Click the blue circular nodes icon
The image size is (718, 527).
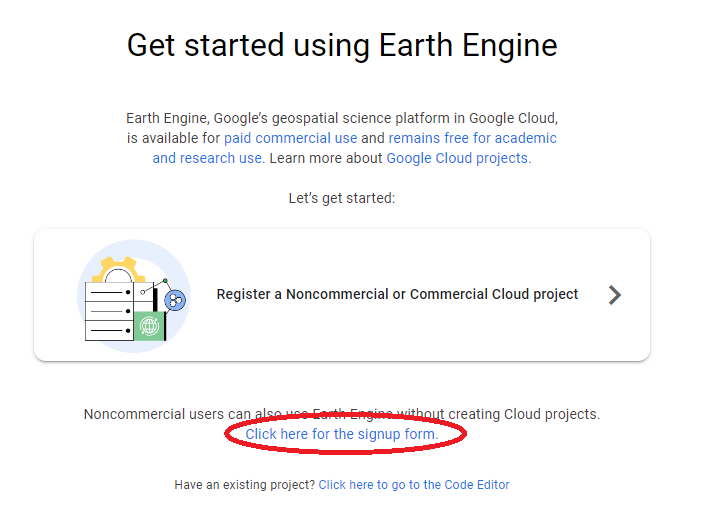[175, 301]
